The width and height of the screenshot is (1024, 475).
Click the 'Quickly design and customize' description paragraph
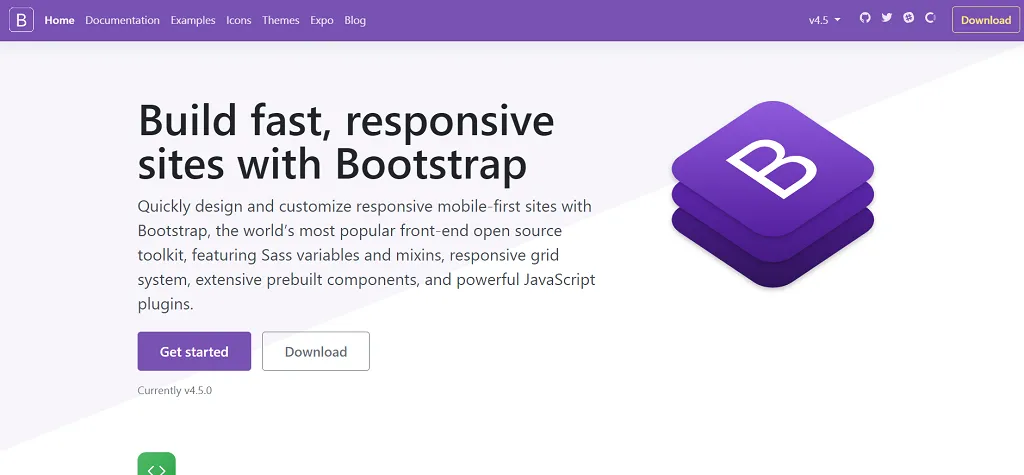[366, 255]
